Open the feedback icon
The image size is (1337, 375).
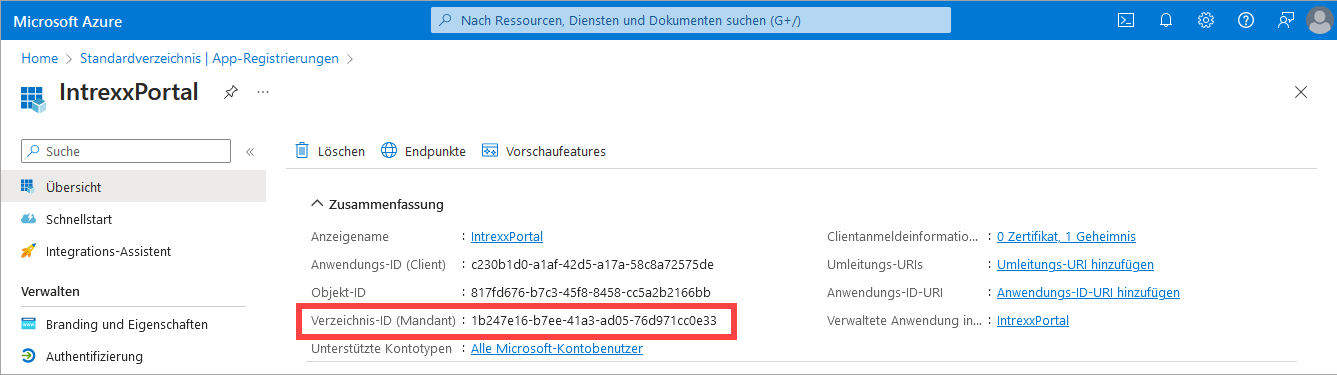pos(1286,20)
